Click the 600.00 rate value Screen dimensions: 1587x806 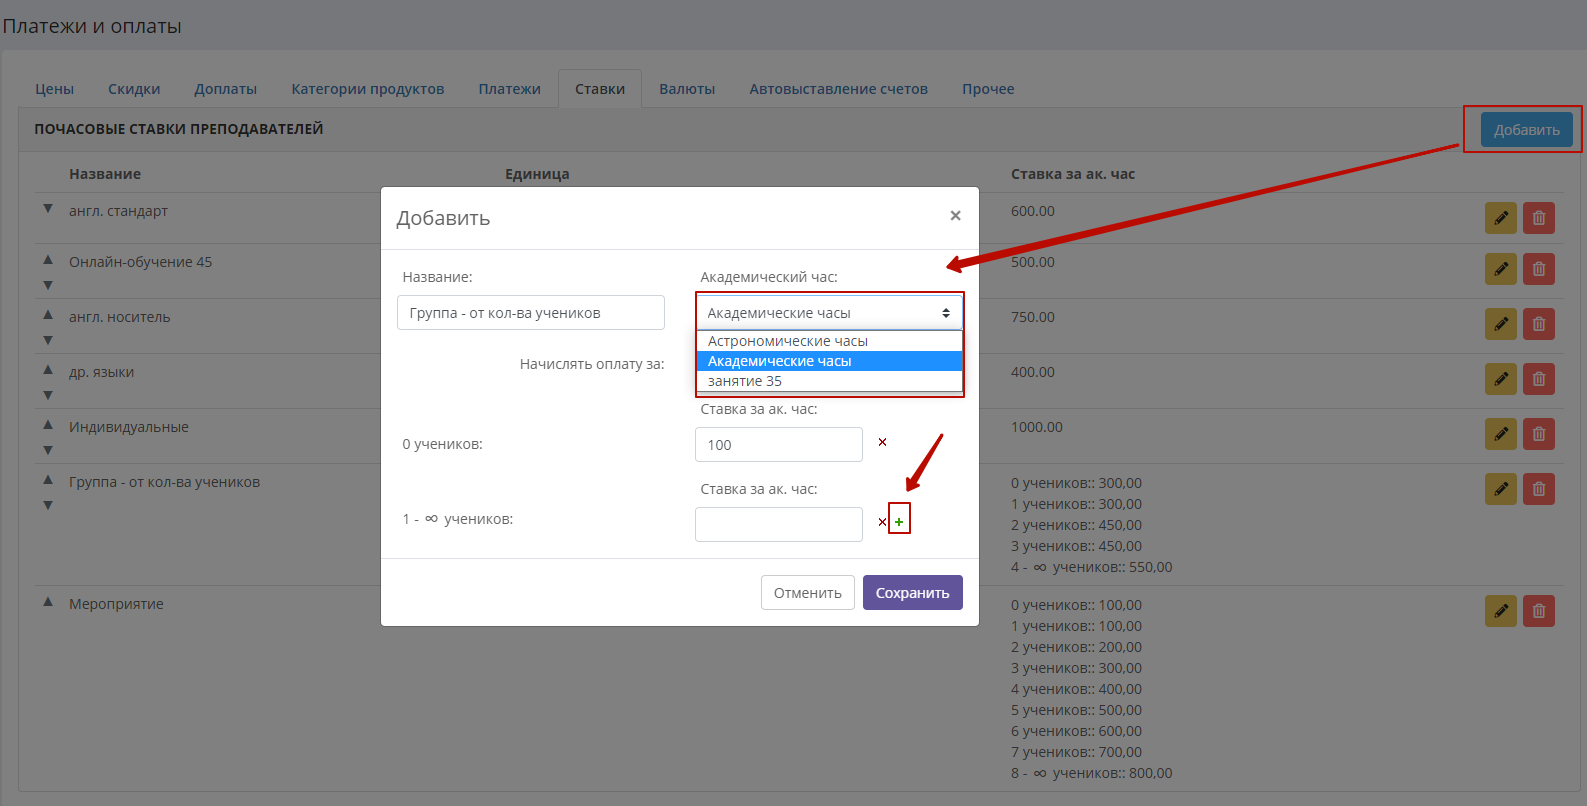point(1033,211)
